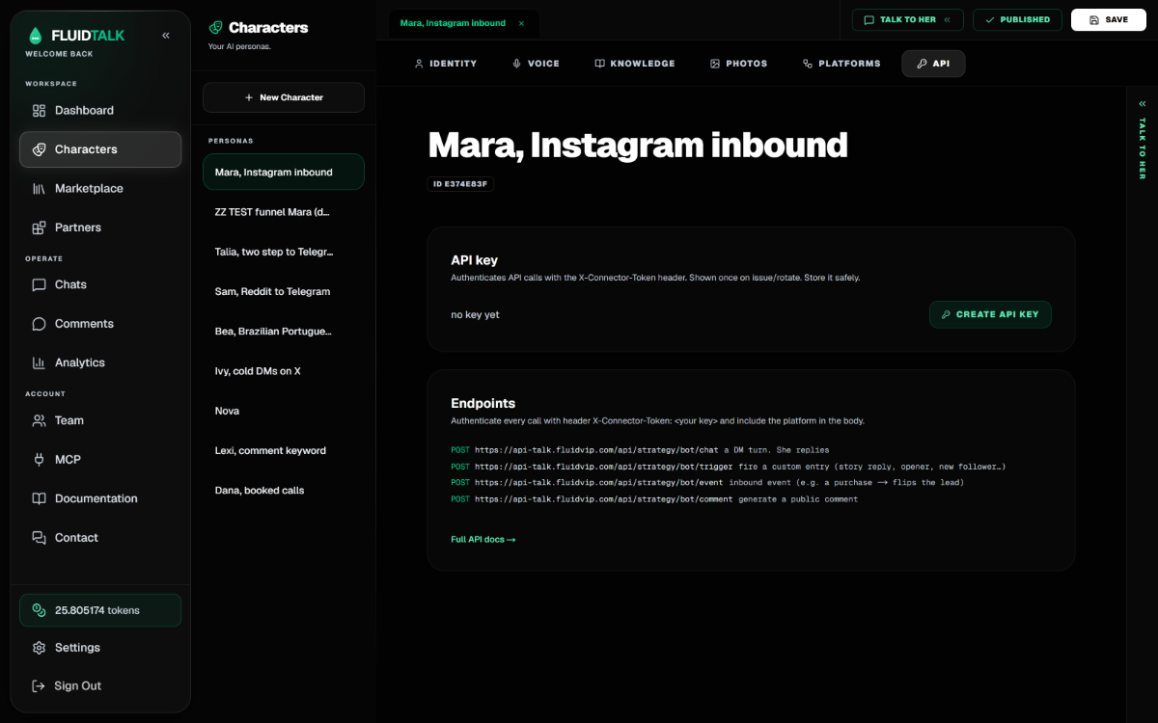This screenshot has width=1158, height=723.
Task: Open the Full API docs link
Action: [x=483, y=540]
